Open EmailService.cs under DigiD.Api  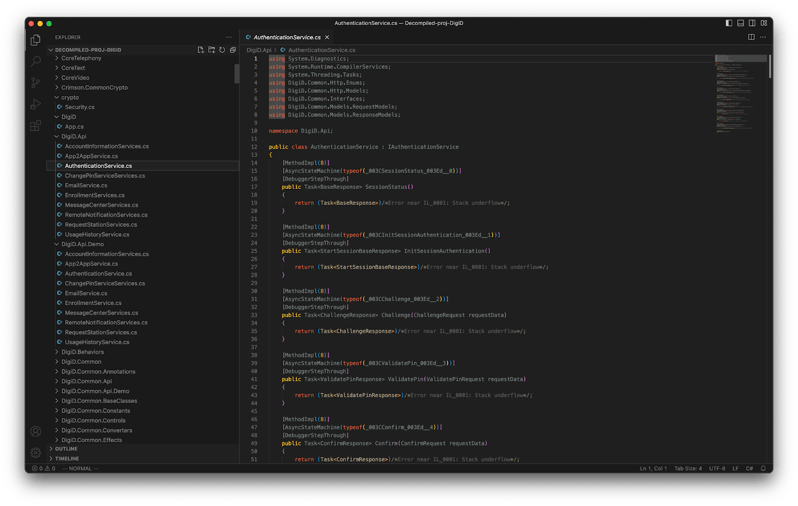[86, 185]
